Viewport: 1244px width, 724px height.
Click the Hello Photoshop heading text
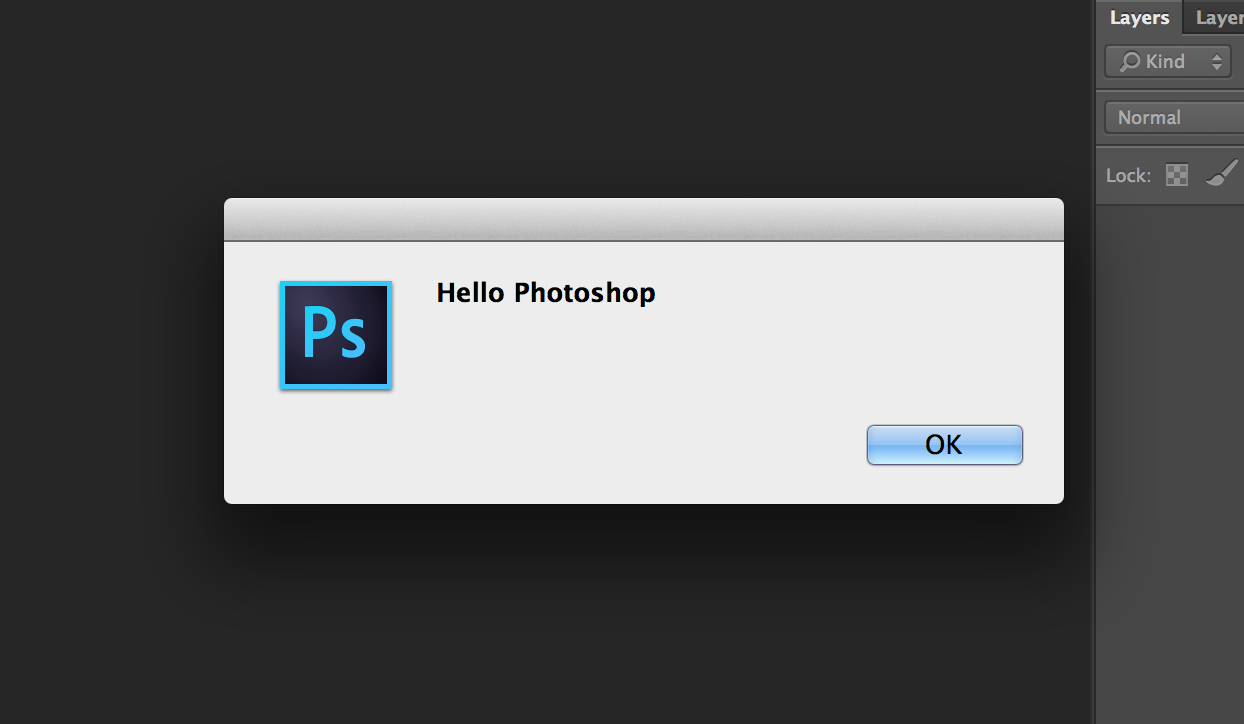545,292
